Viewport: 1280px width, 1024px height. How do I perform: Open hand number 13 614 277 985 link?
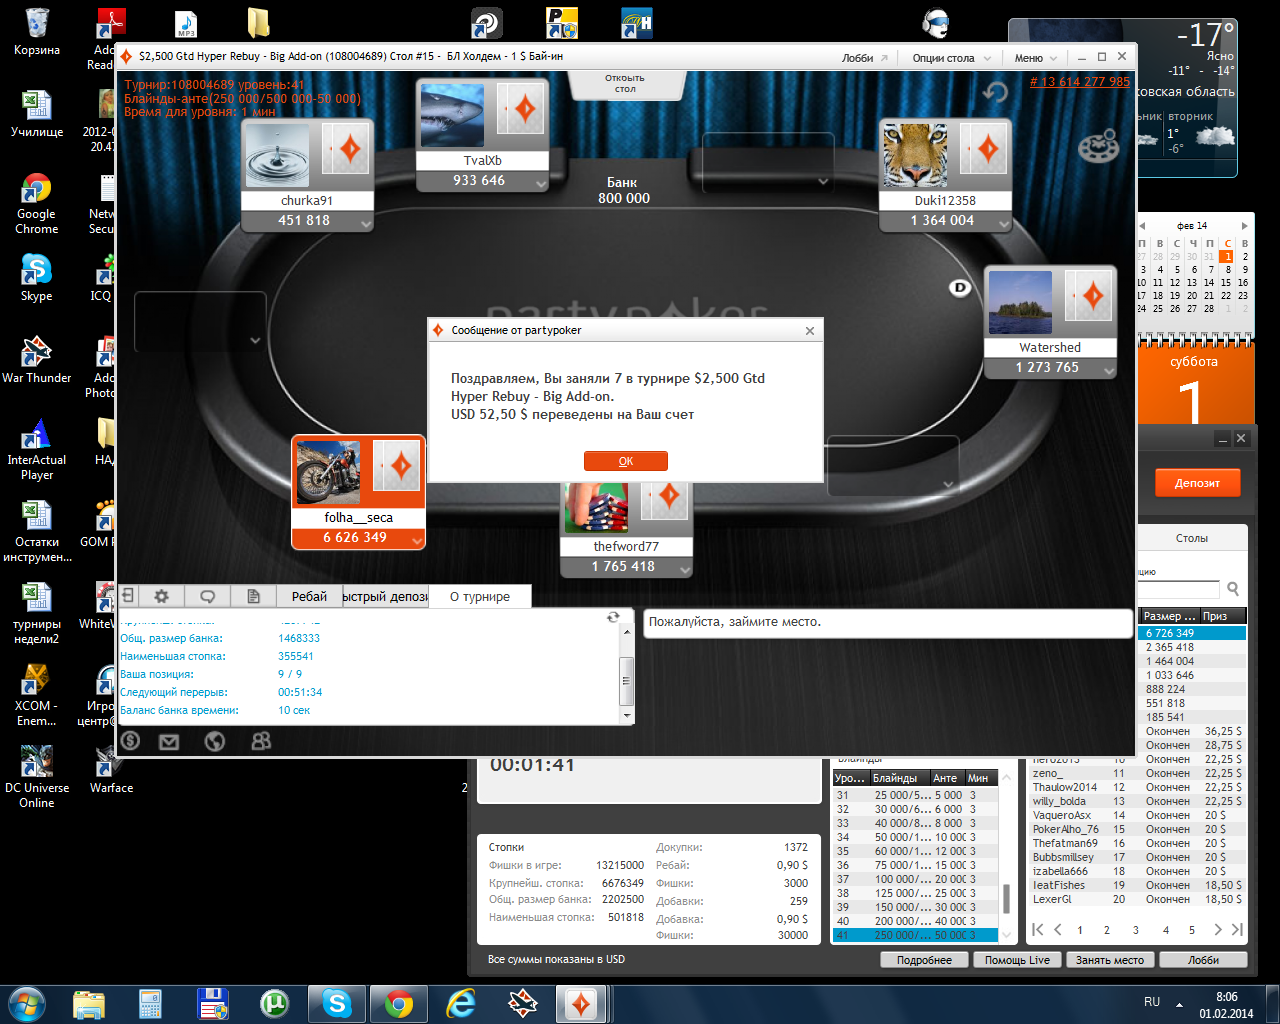click(1080, 82)
